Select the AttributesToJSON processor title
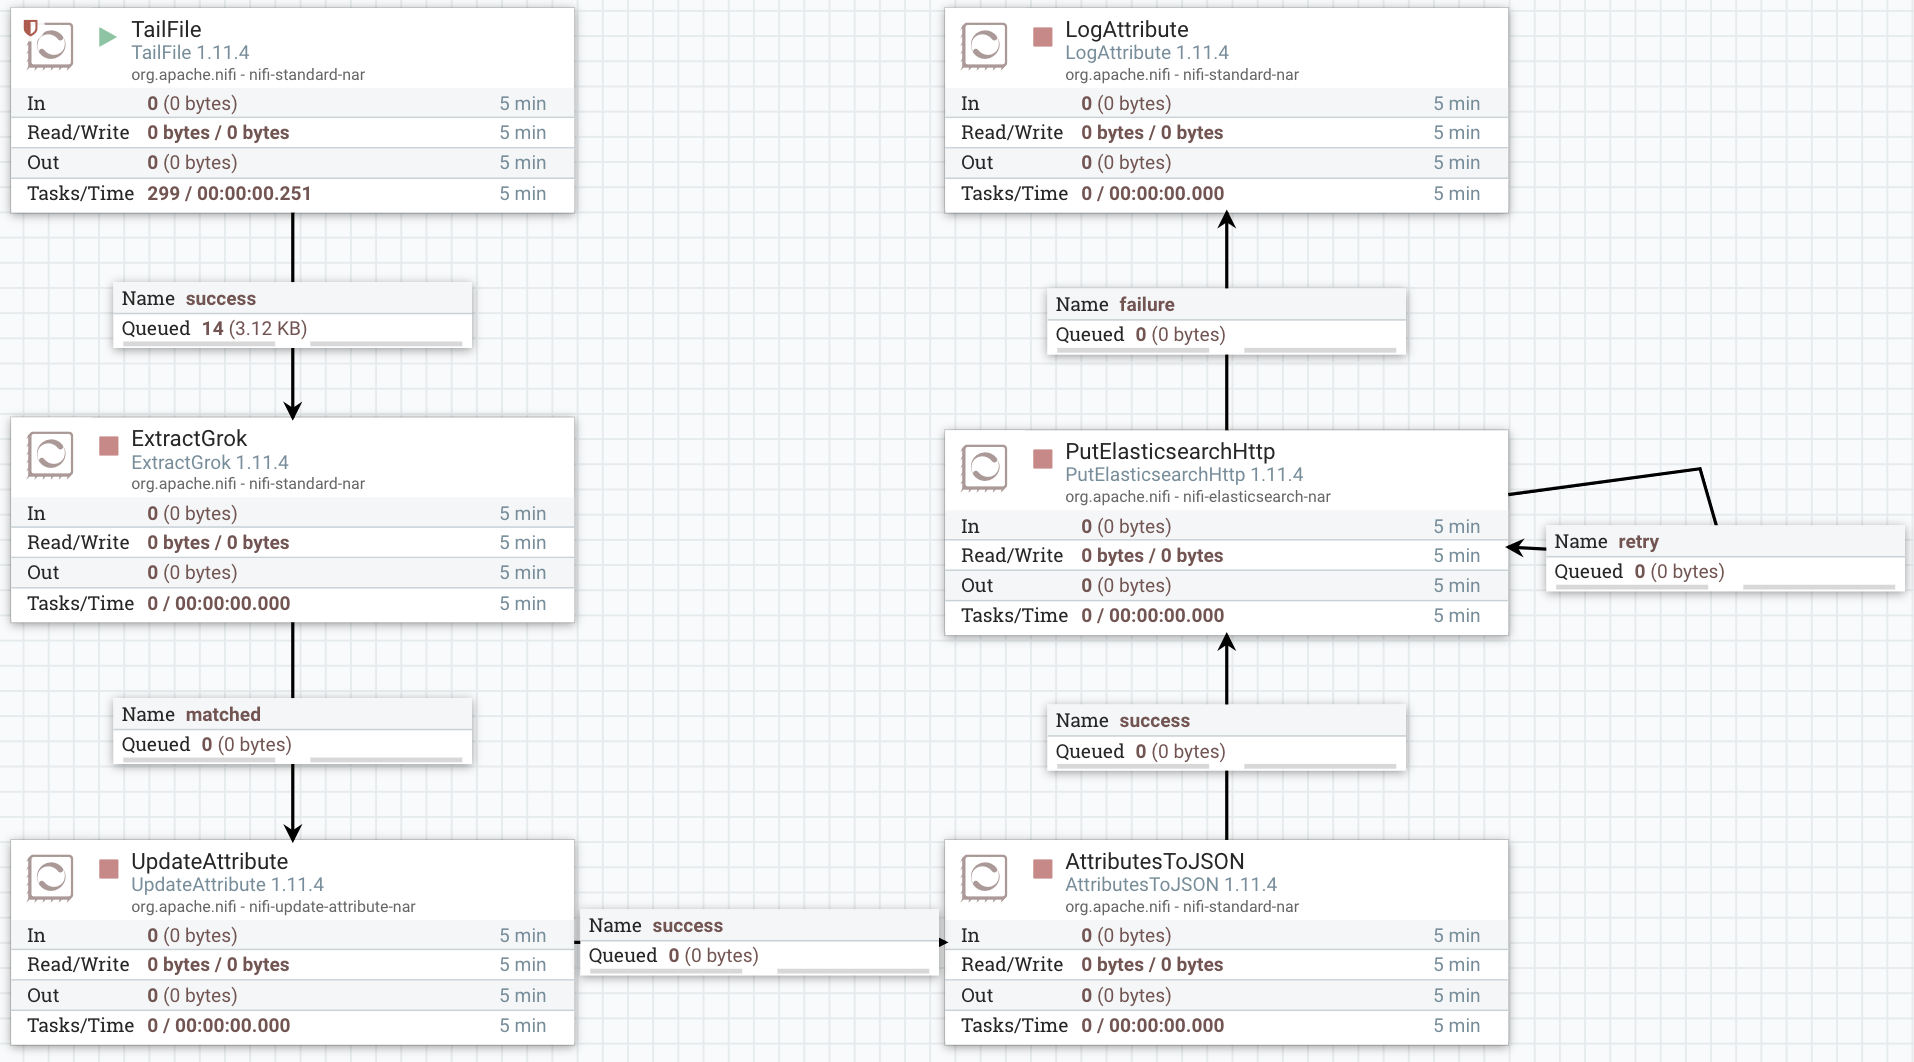The width and height of the screenshot is (1914, 1062). (1155, 861)
